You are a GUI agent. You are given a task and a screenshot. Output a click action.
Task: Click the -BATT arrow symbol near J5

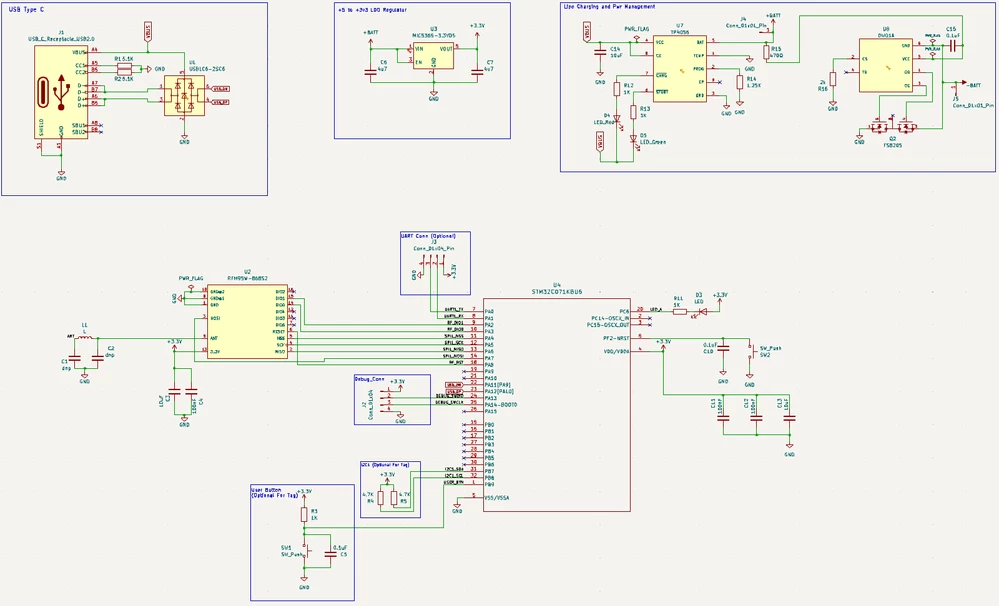click(x=965, y=84)
